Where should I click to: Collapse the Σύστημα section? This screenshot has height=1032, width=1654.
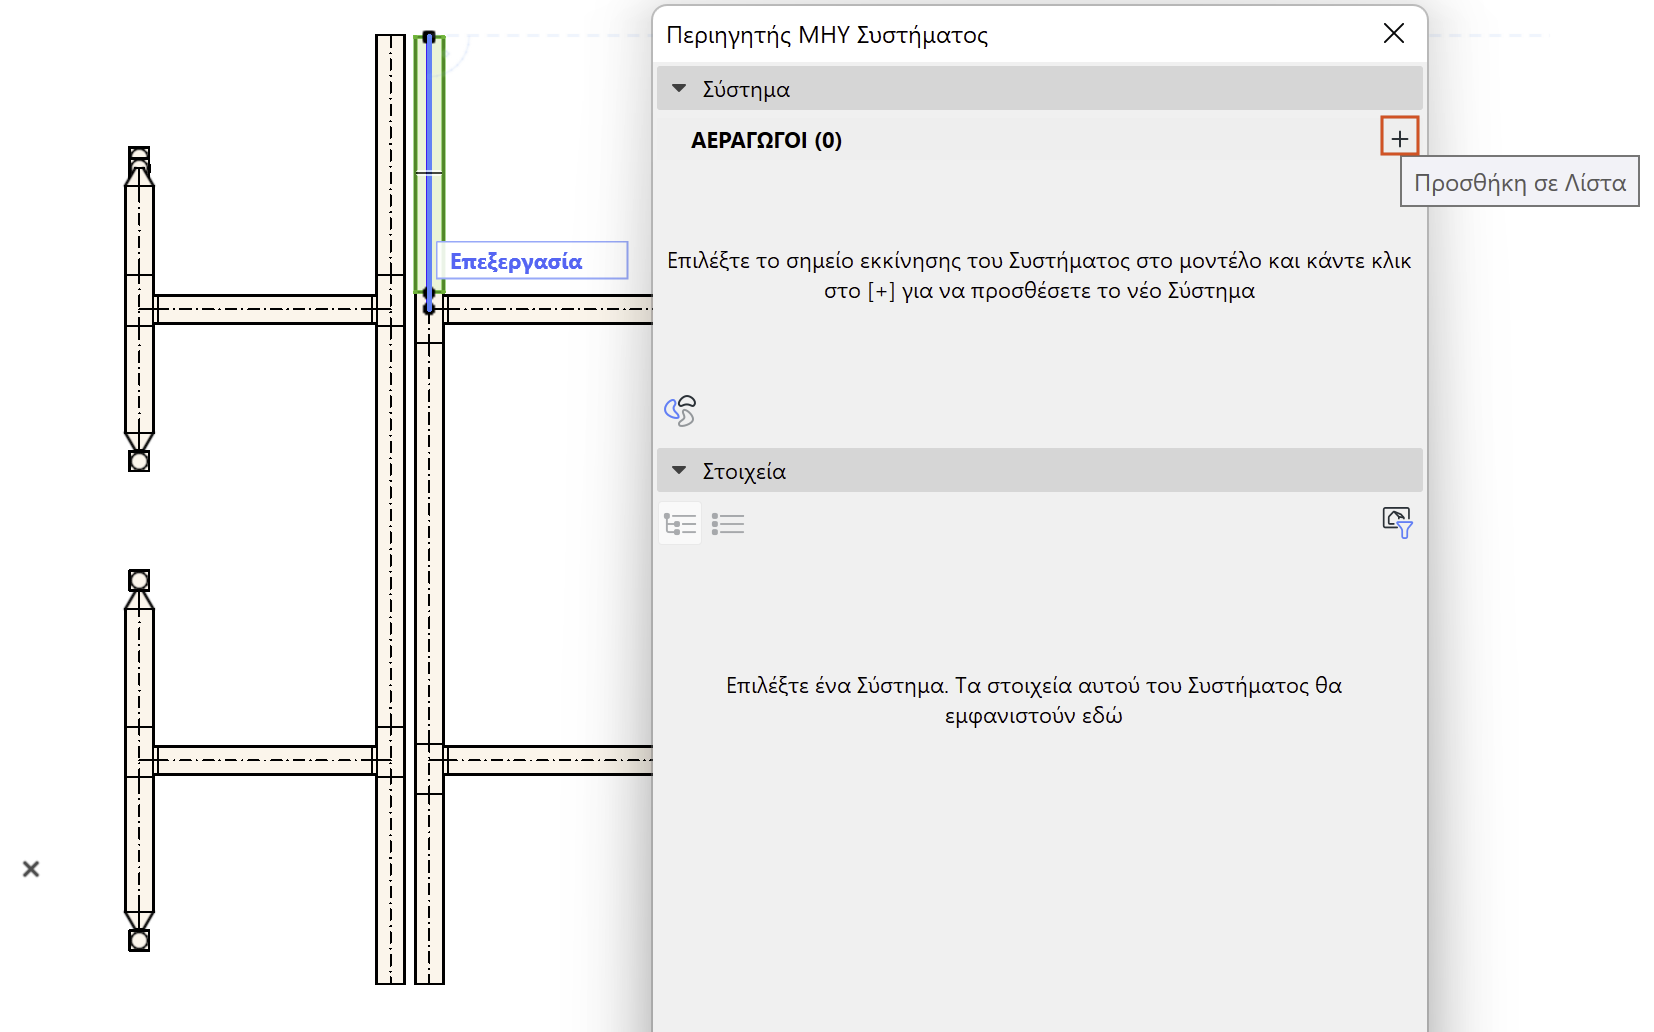point(680,89)
